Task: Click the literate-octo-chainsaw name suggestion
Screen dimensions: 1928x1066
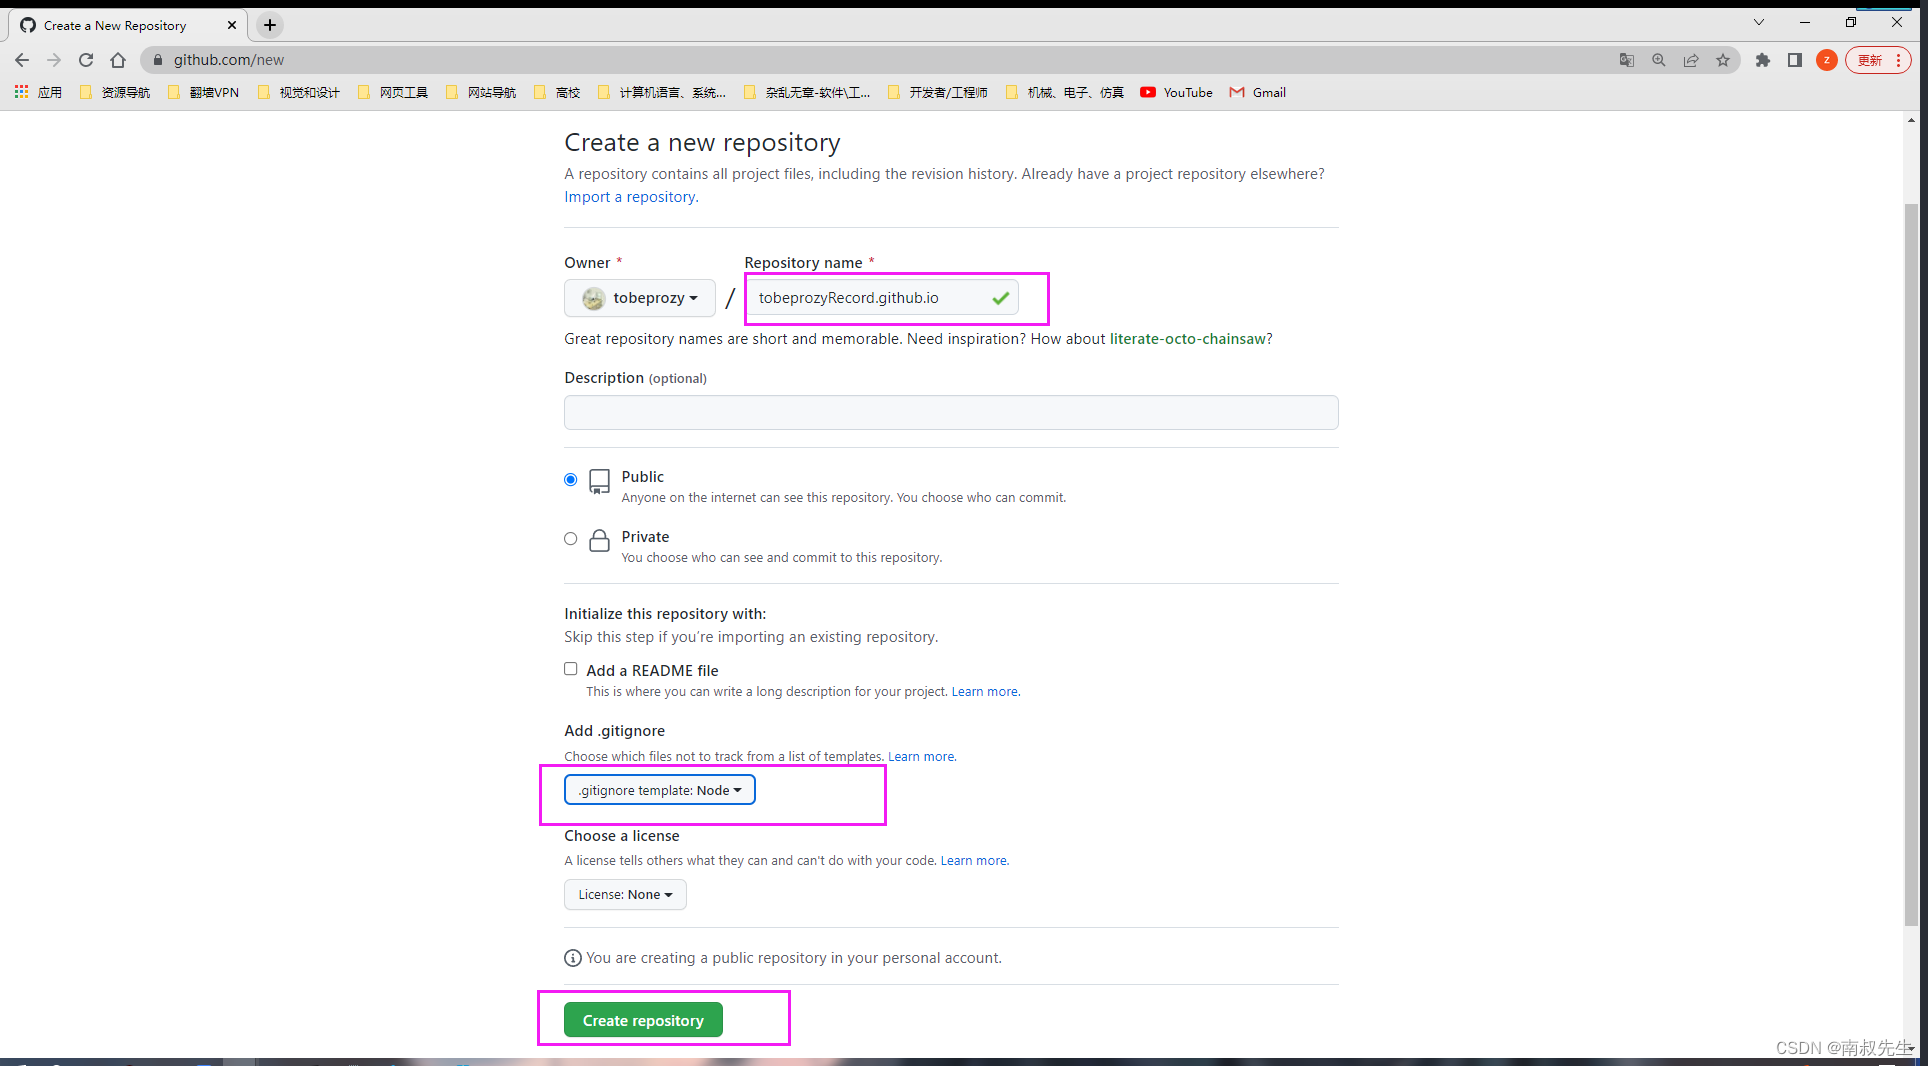Action: [x=1188, y=339]
